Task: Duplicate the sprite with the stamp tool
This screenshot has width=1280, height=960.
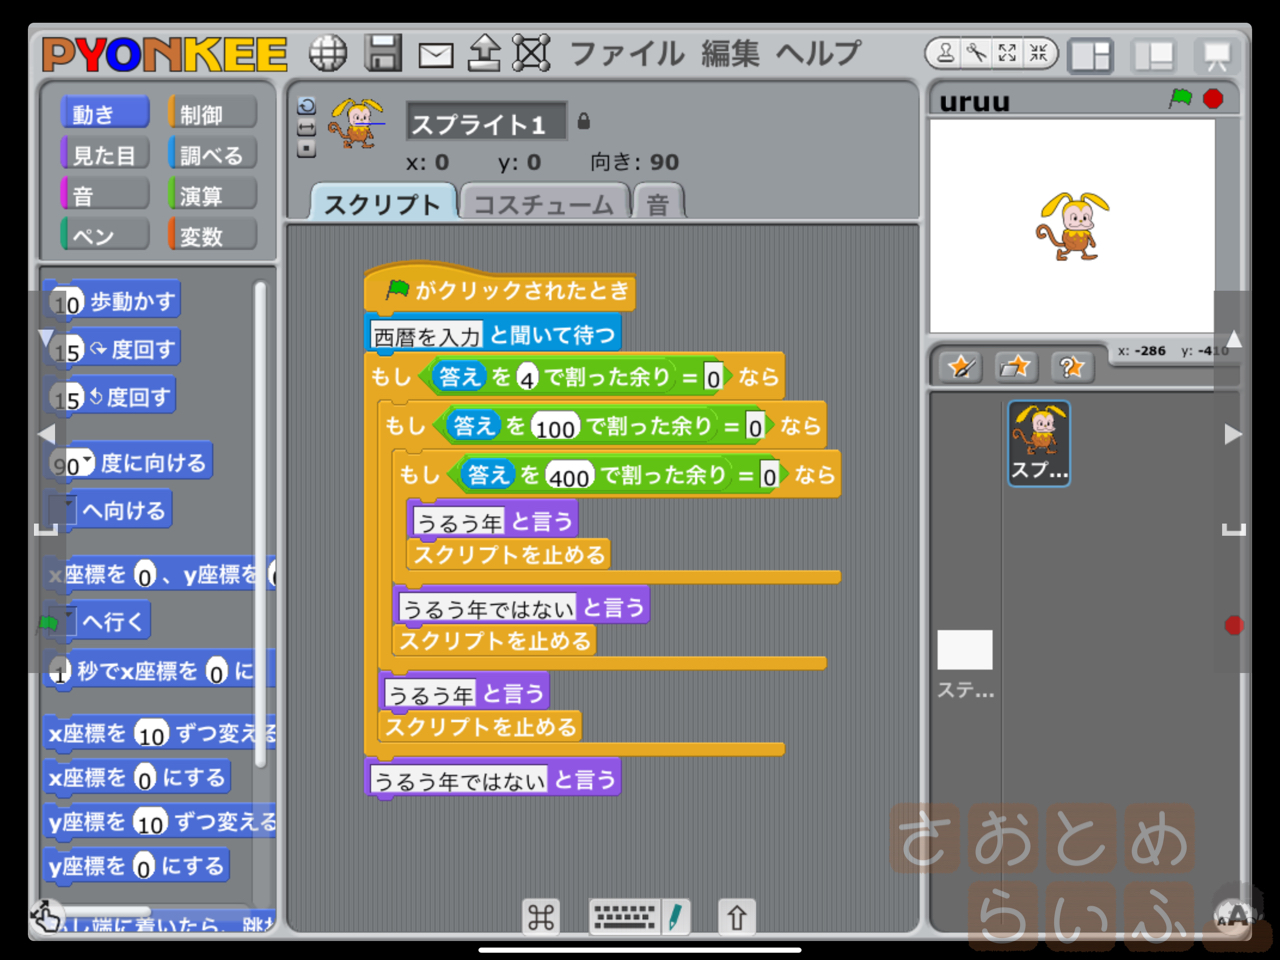Action: [x=945, y=53]
